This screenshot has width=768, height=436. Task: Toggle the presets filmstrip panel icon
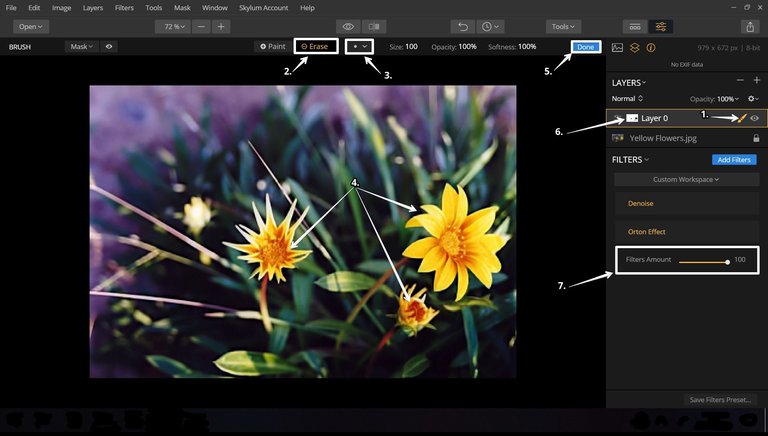click(635, 26)
